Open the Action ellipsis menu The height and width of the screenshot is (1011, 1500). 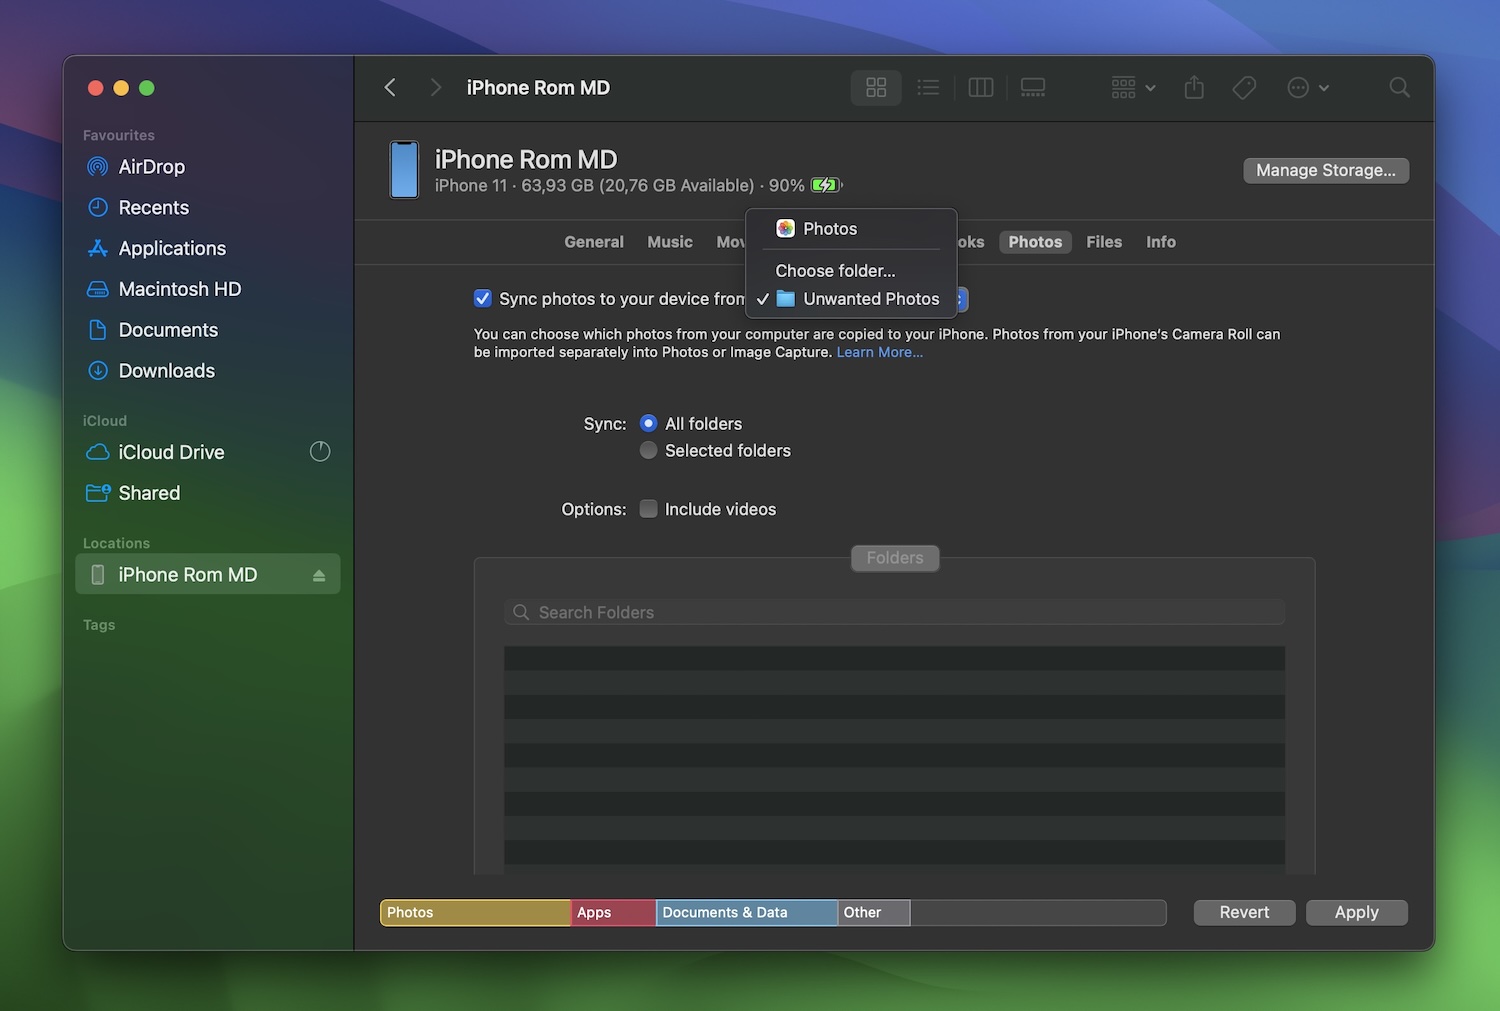tap(1307, 88)
